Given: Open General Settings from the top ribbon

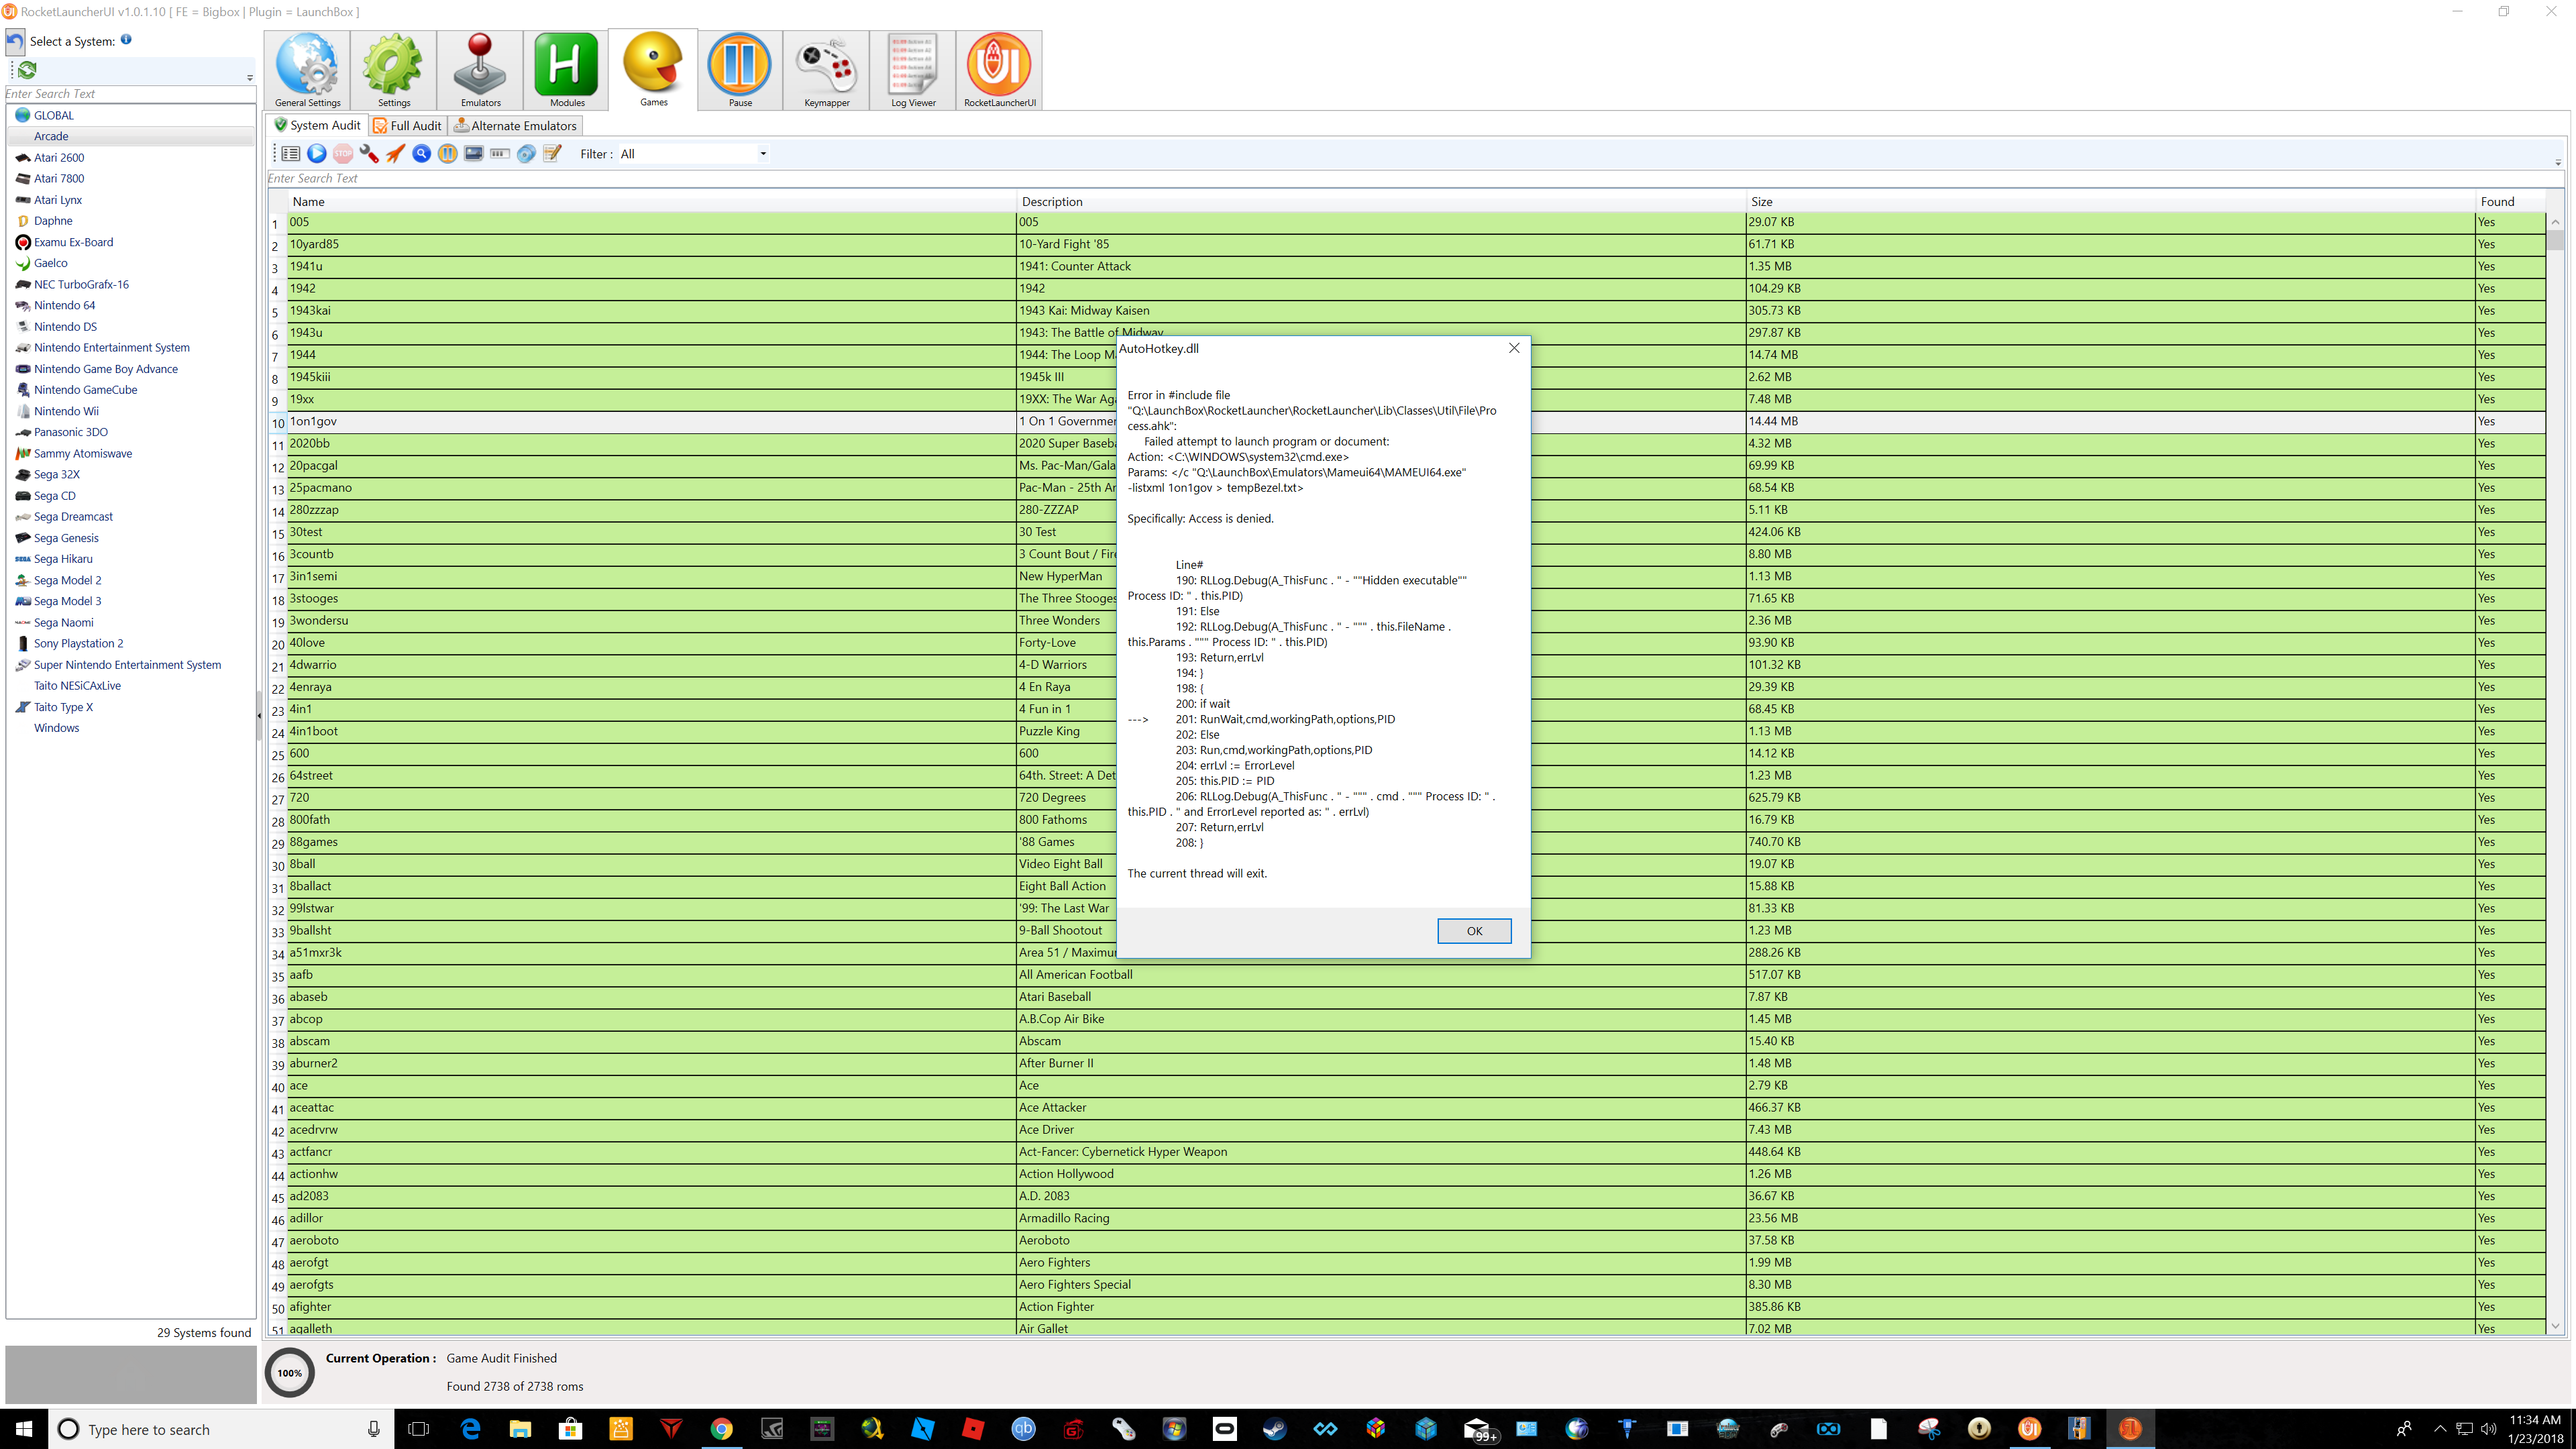Looking at the screenshot, I should coord(307,70).
